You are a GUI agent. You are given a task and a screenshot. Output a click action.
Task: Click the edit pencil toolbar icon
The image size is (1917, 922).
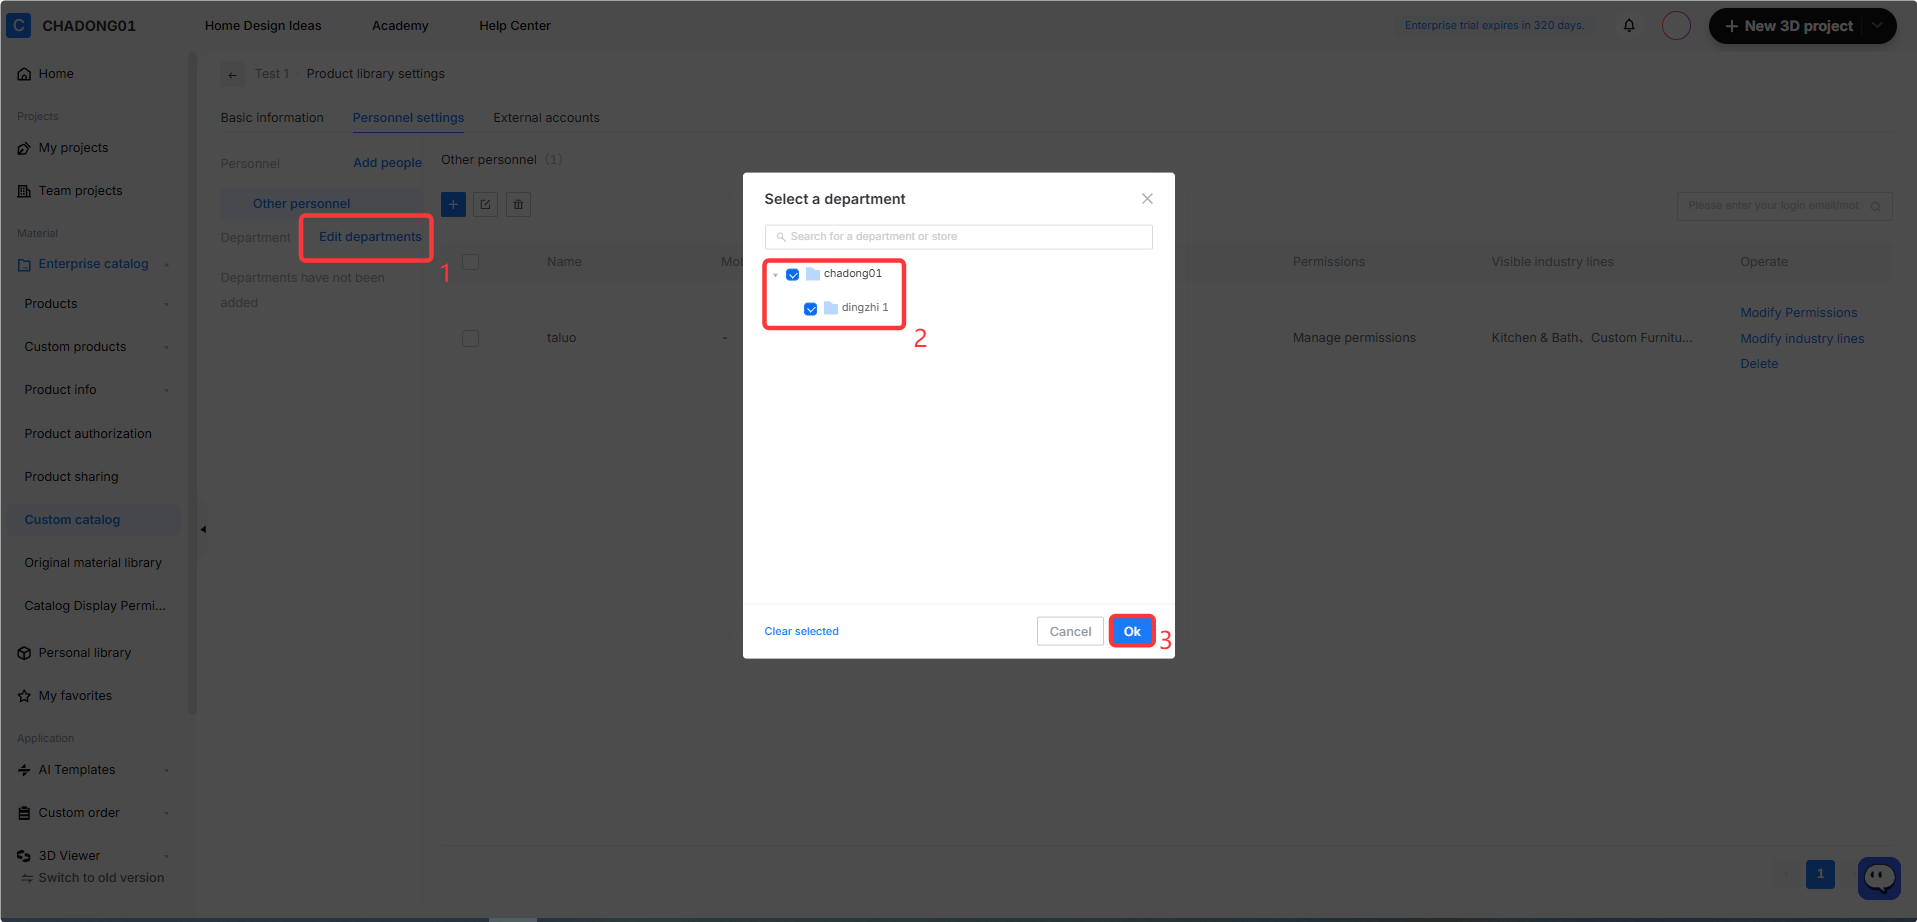[x=485, y=205]
